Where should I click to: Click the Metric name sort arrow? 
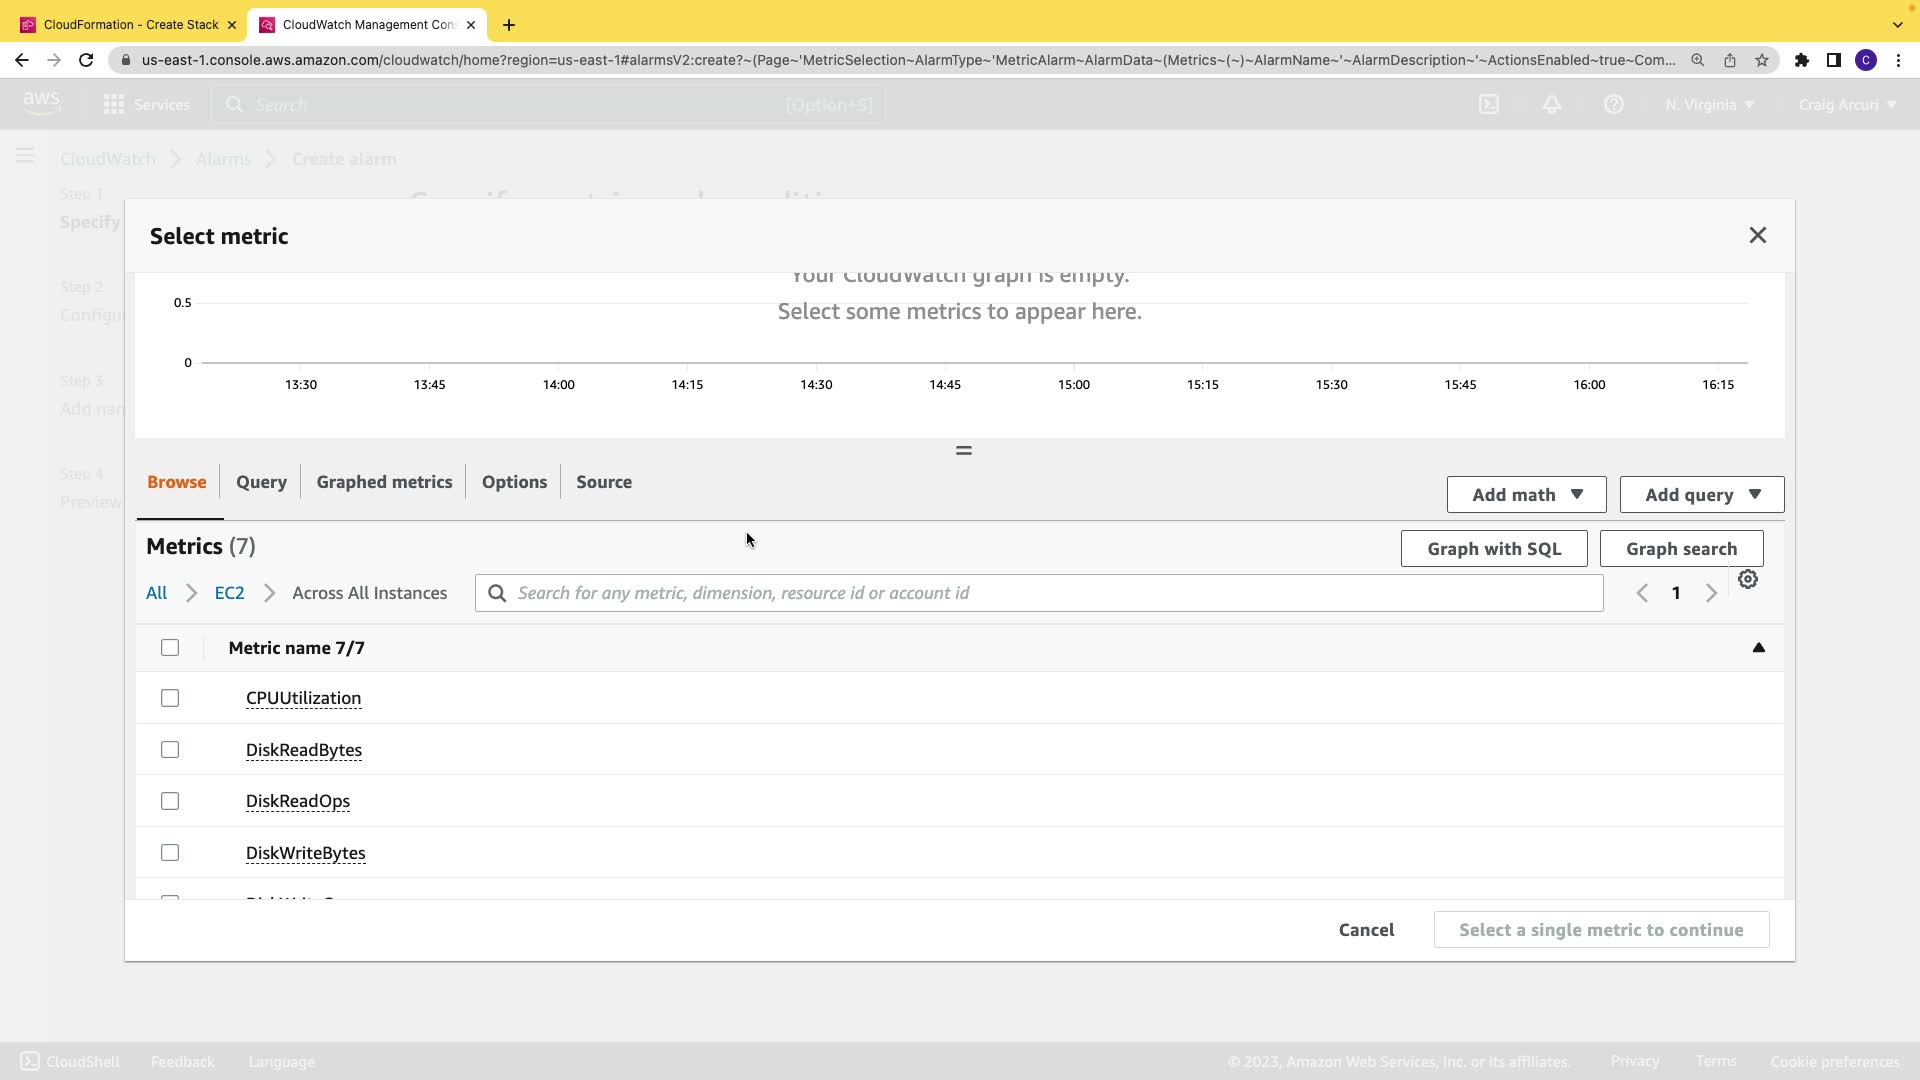[1758, 648]
